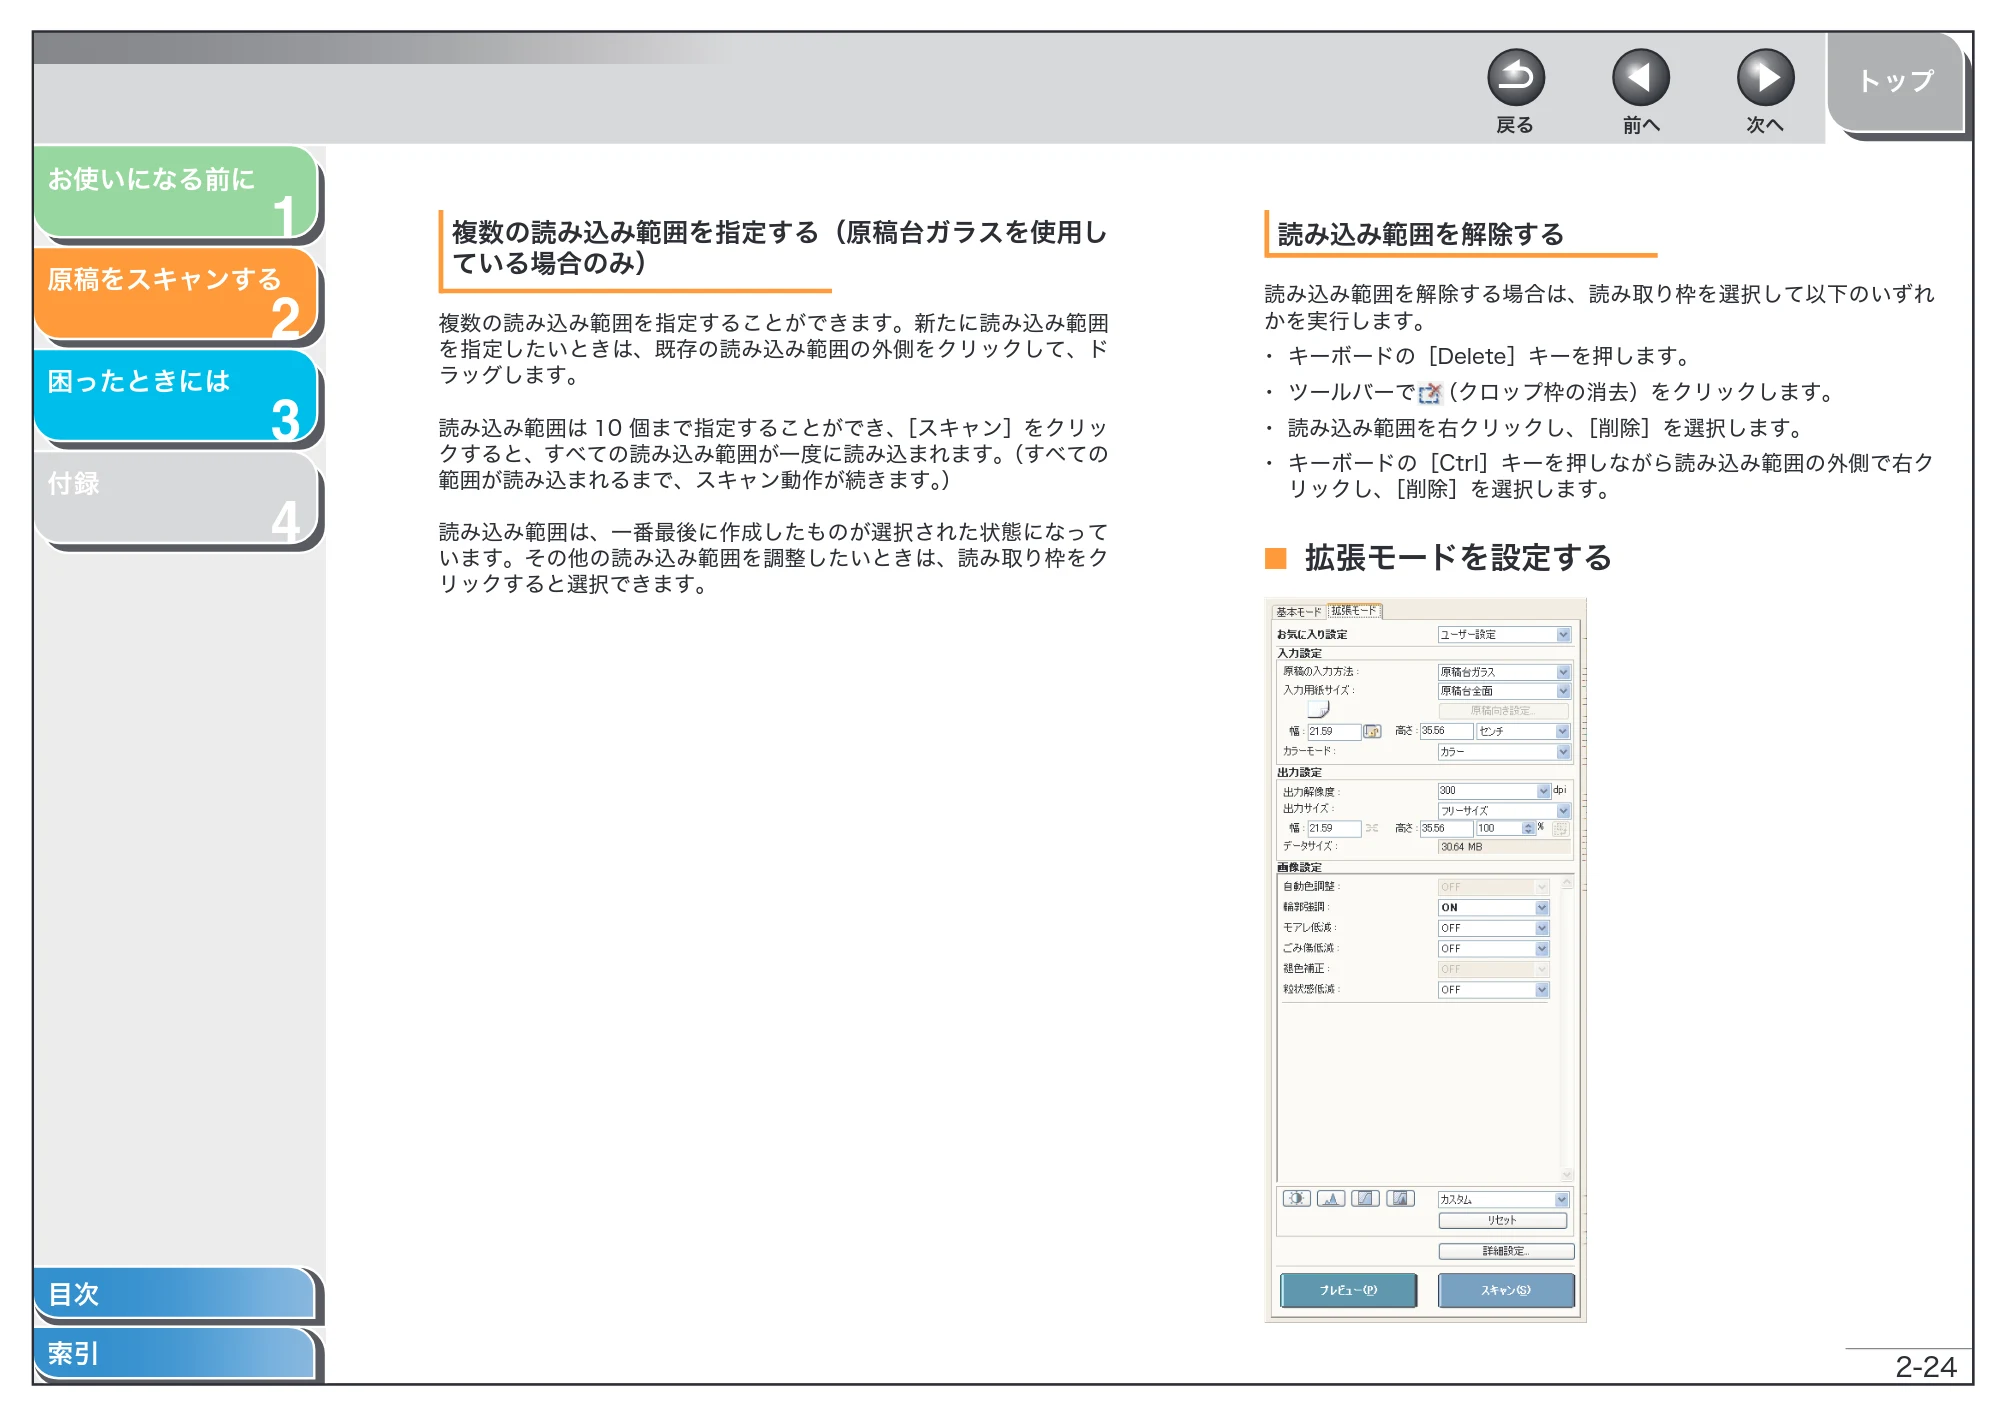The height and width of the screenshot is (1415, 2000).
Task: Open the モアレ低減 OFF dropdown
Action: pyautogui.click(x=1494, y=928)
